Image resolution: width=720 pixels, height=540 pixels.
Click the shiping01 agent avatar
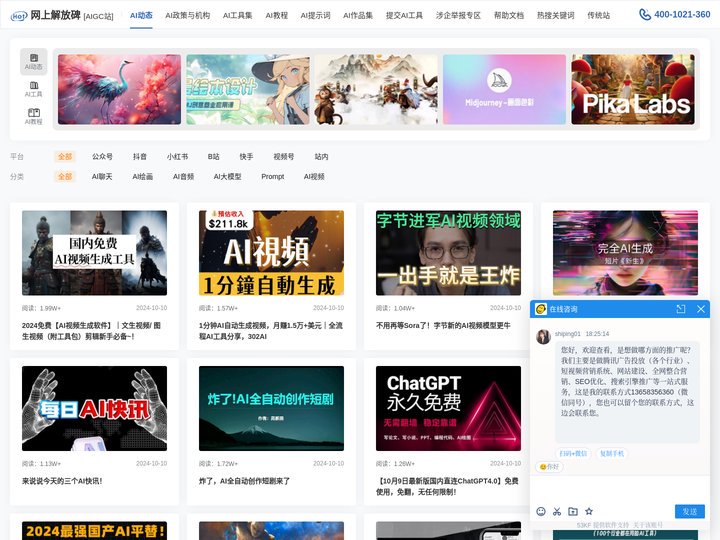[x=543, y=337]
